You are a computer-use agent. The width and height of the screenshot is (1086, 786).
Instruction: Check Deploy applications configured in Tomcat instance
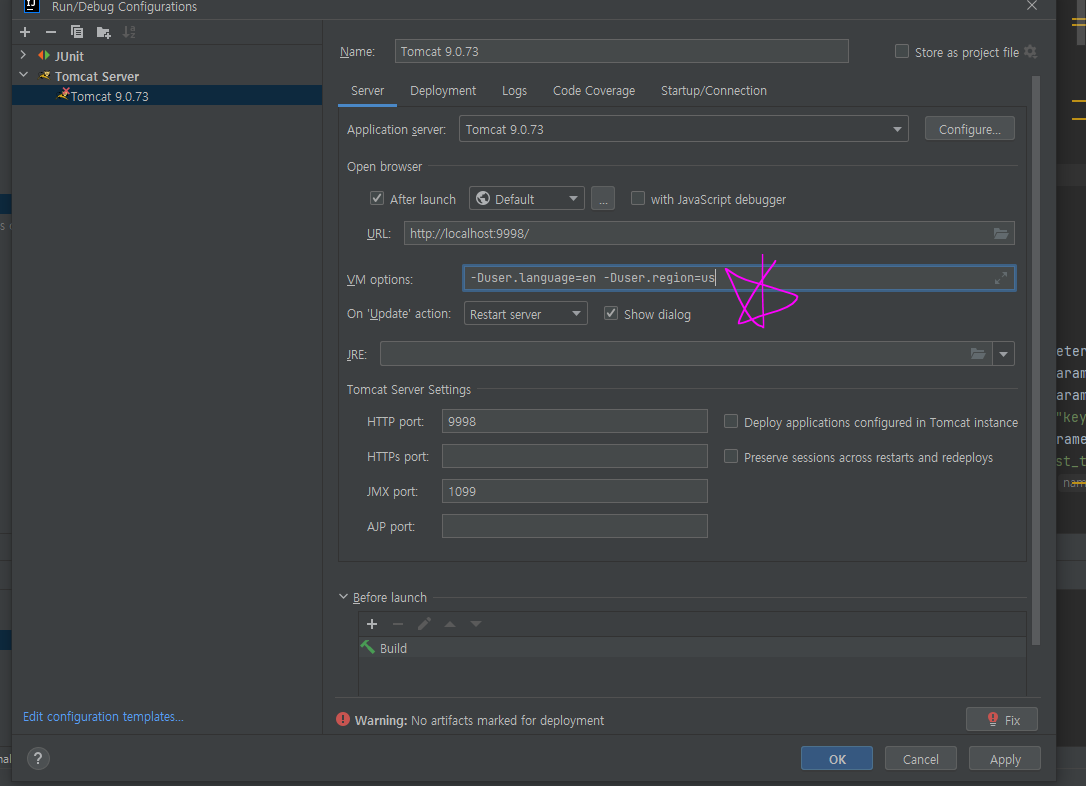(x=731, y=421)
